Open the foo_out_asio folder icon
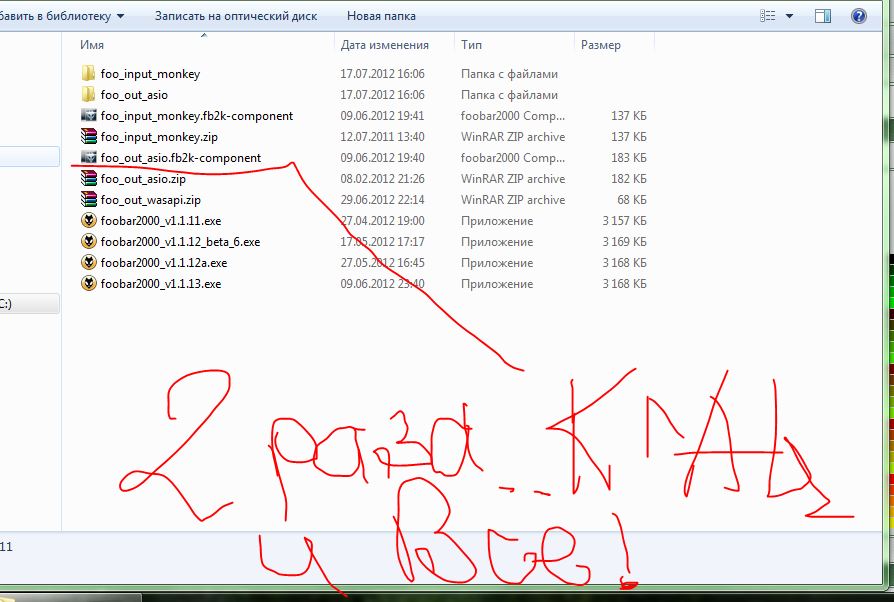The image size is (894, 602). 88,95
